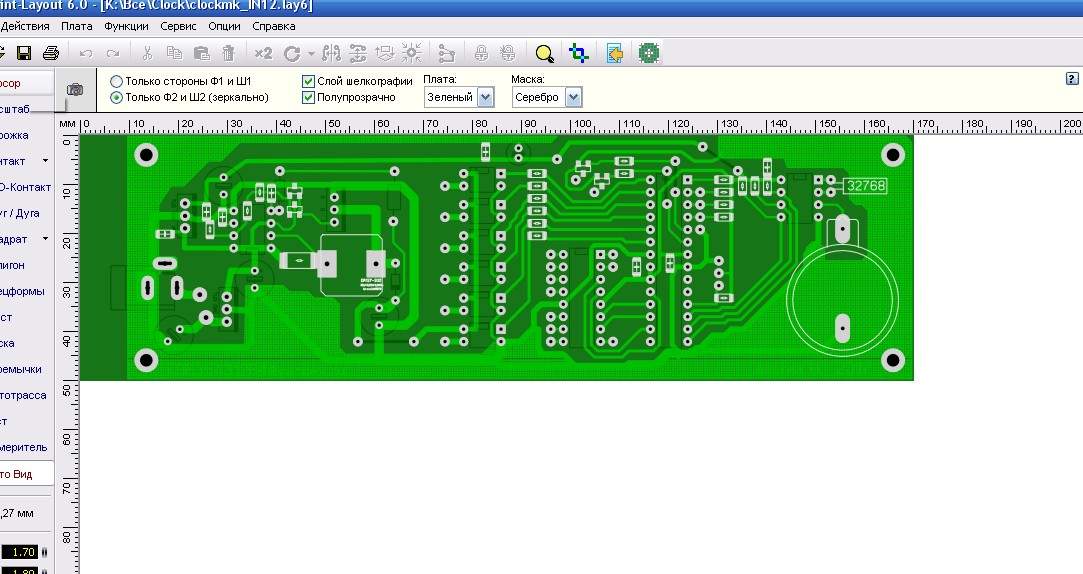
Task: Click the Фото Вид mode button
Action: (26, 475)
